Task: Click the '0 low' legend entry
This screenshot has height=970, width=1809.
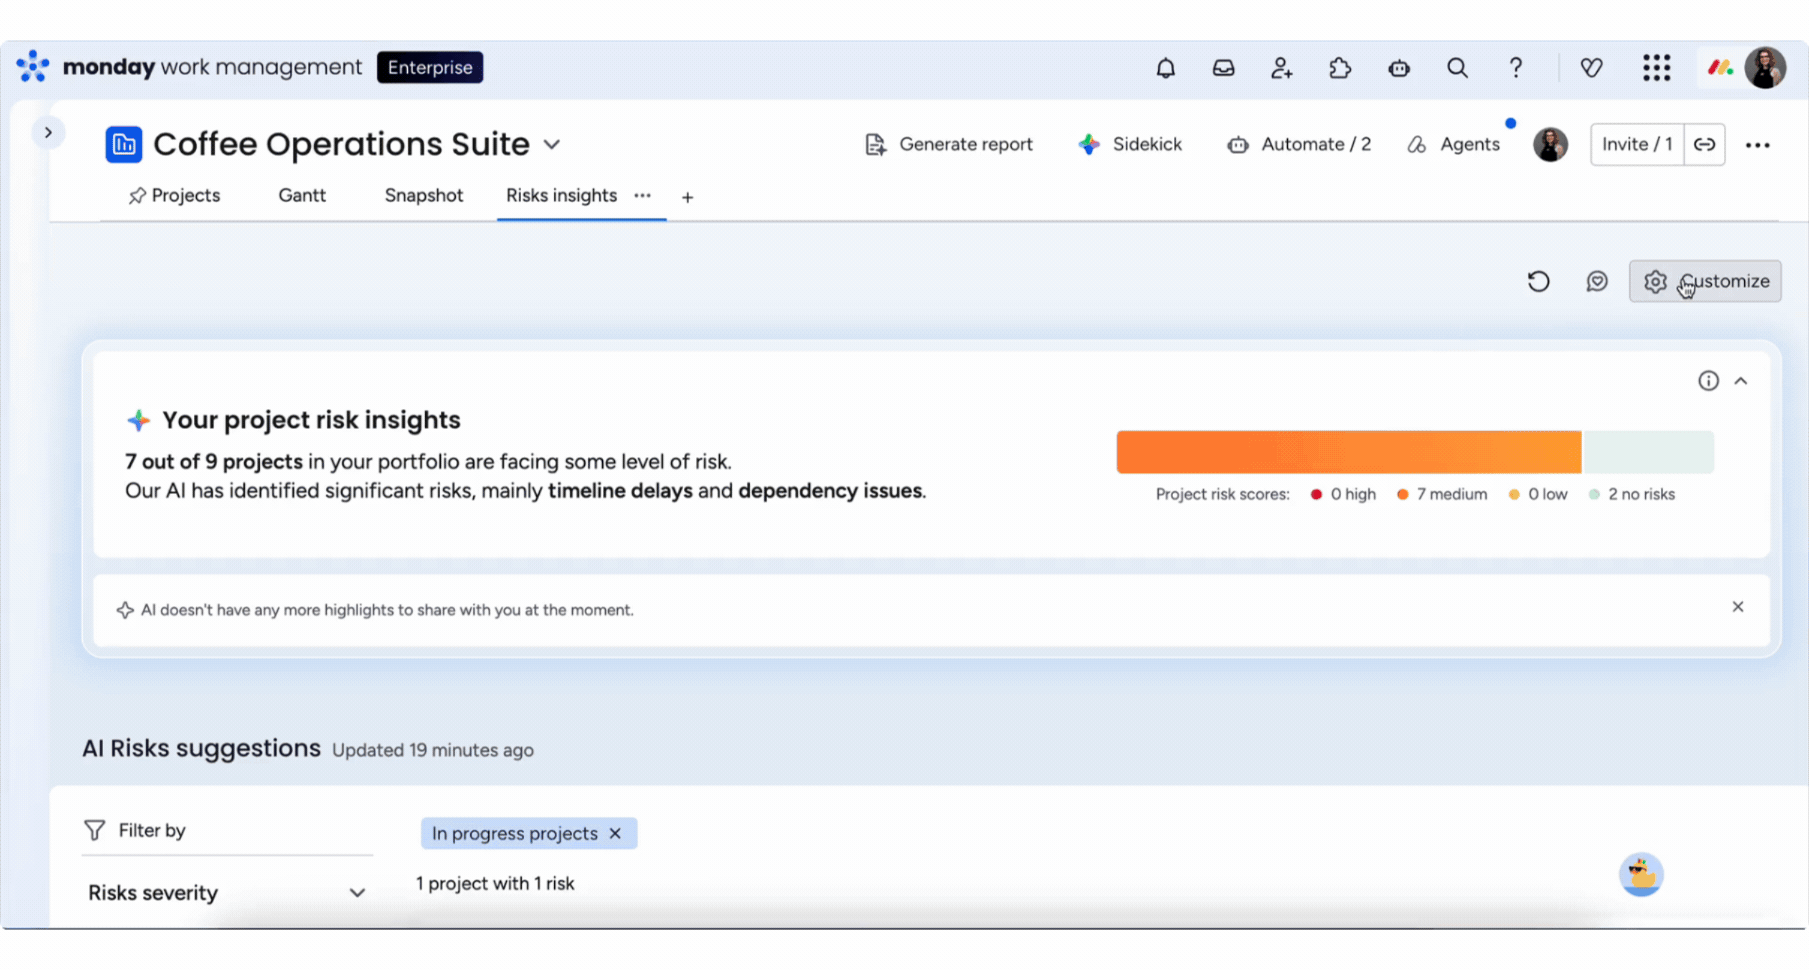Action: (x=1538, y=495)
